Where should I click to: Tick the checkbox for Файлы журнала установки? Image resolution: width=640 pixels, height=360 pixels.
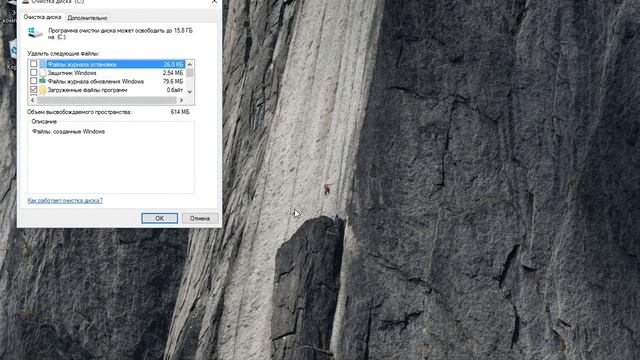point(33,64)
